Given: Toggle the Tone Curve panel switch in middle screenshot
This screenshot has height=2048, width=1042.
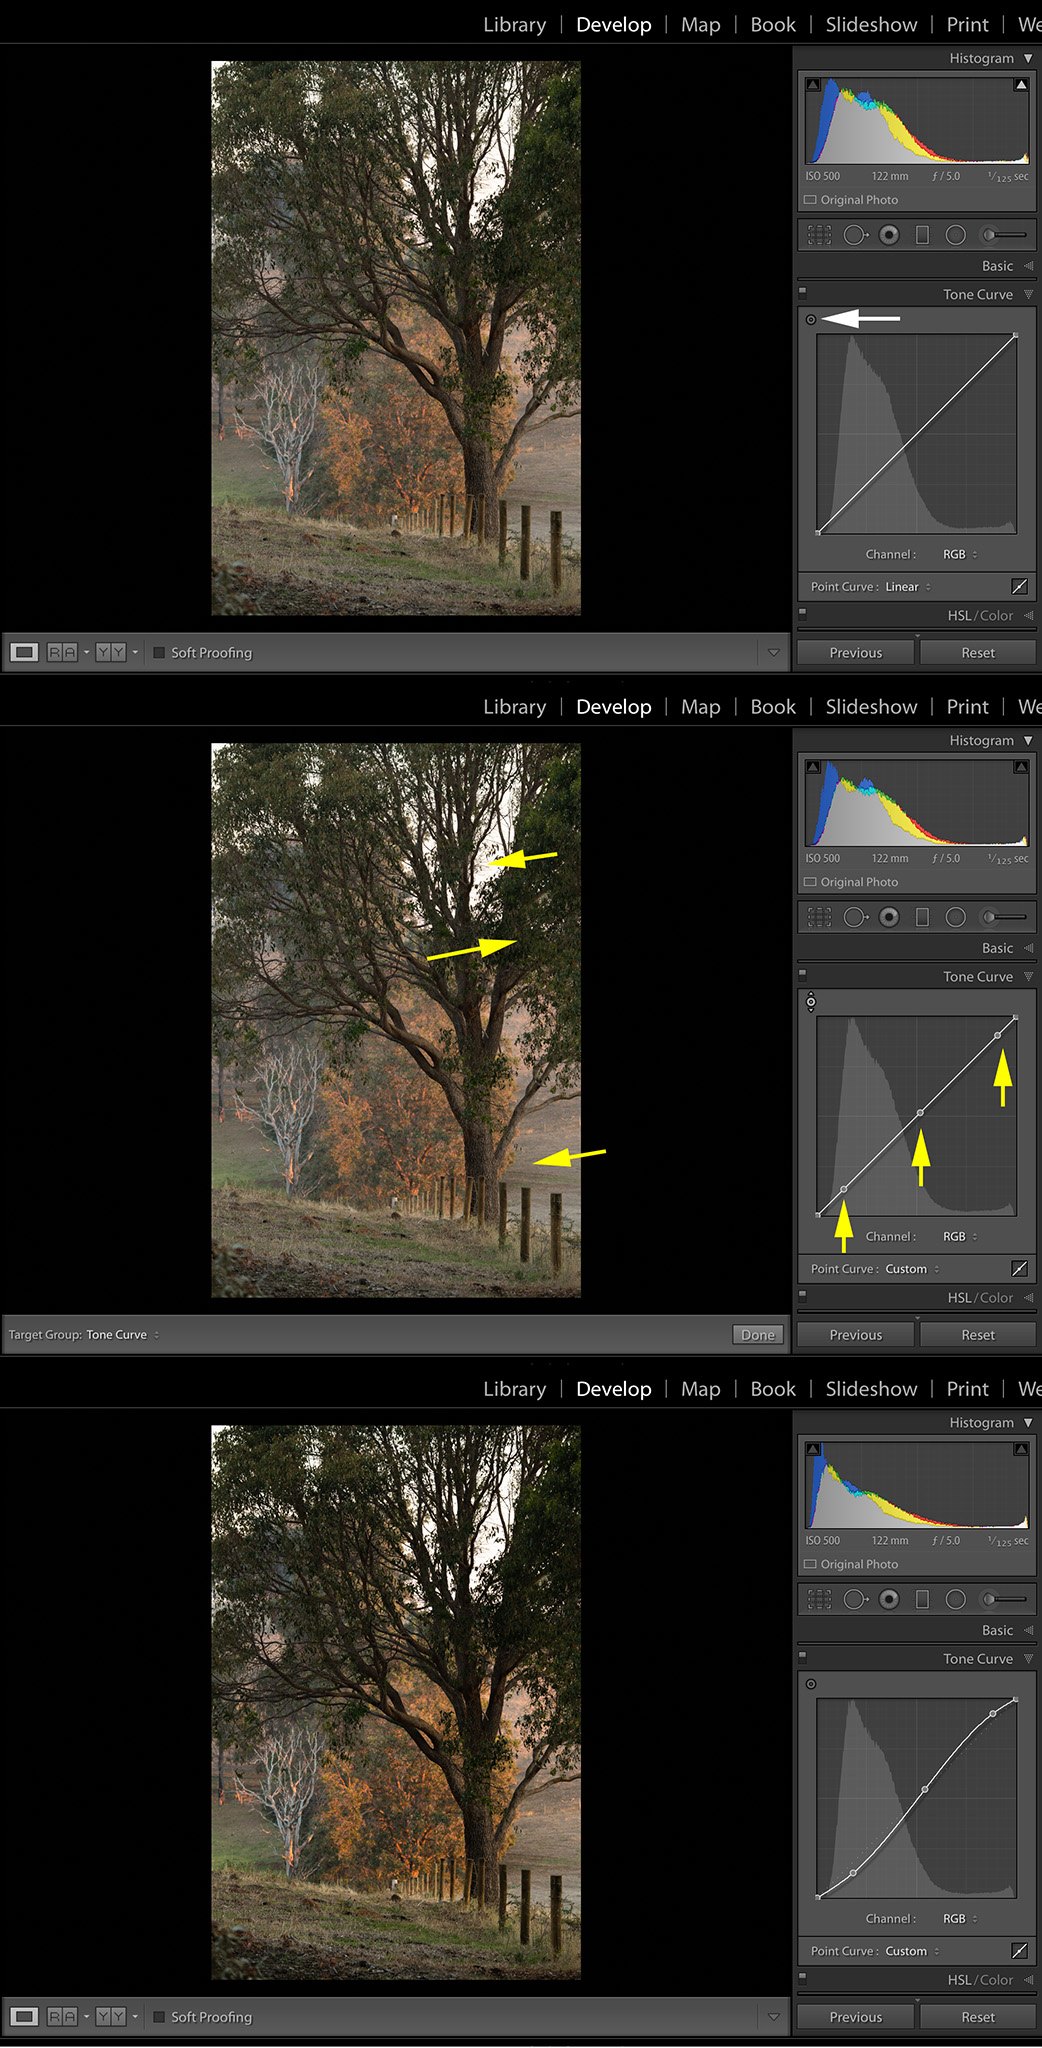Looking at the screenshot, I should click(802, 974).
